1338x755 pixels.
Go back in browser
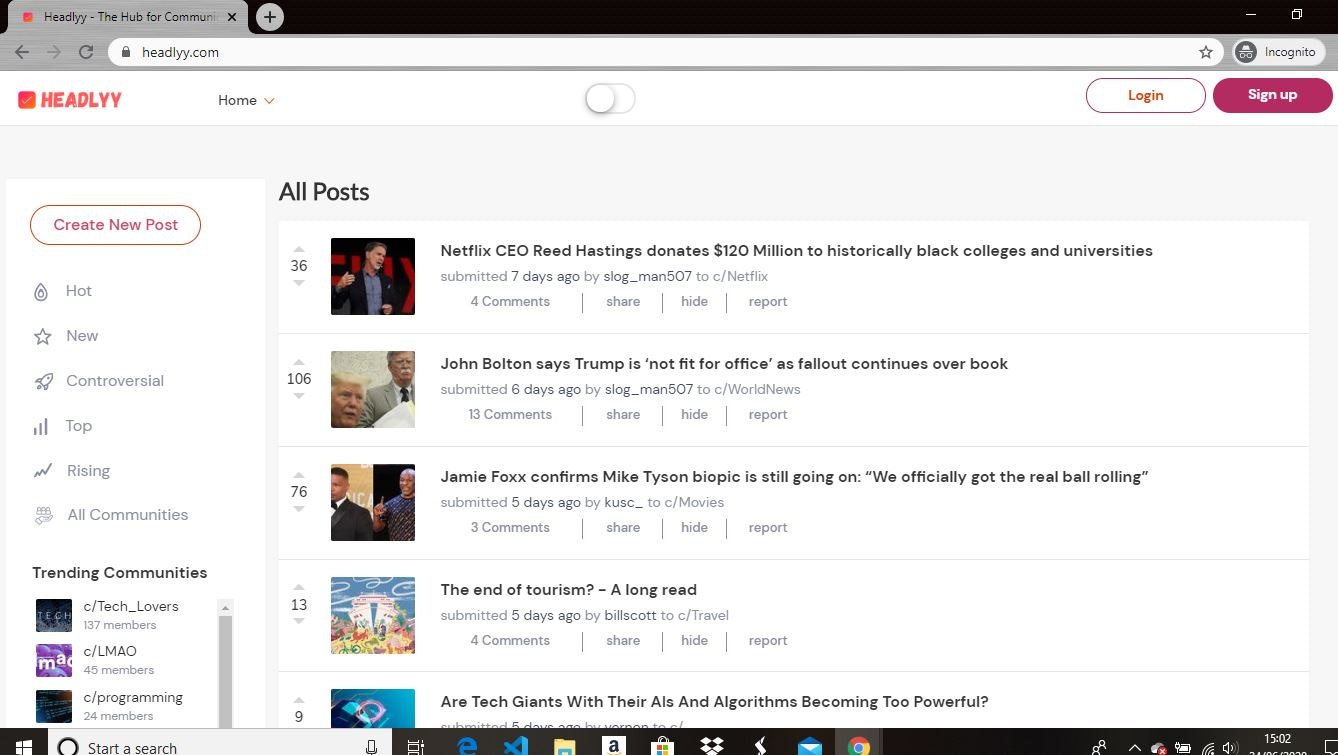click(x=22, y=52)
